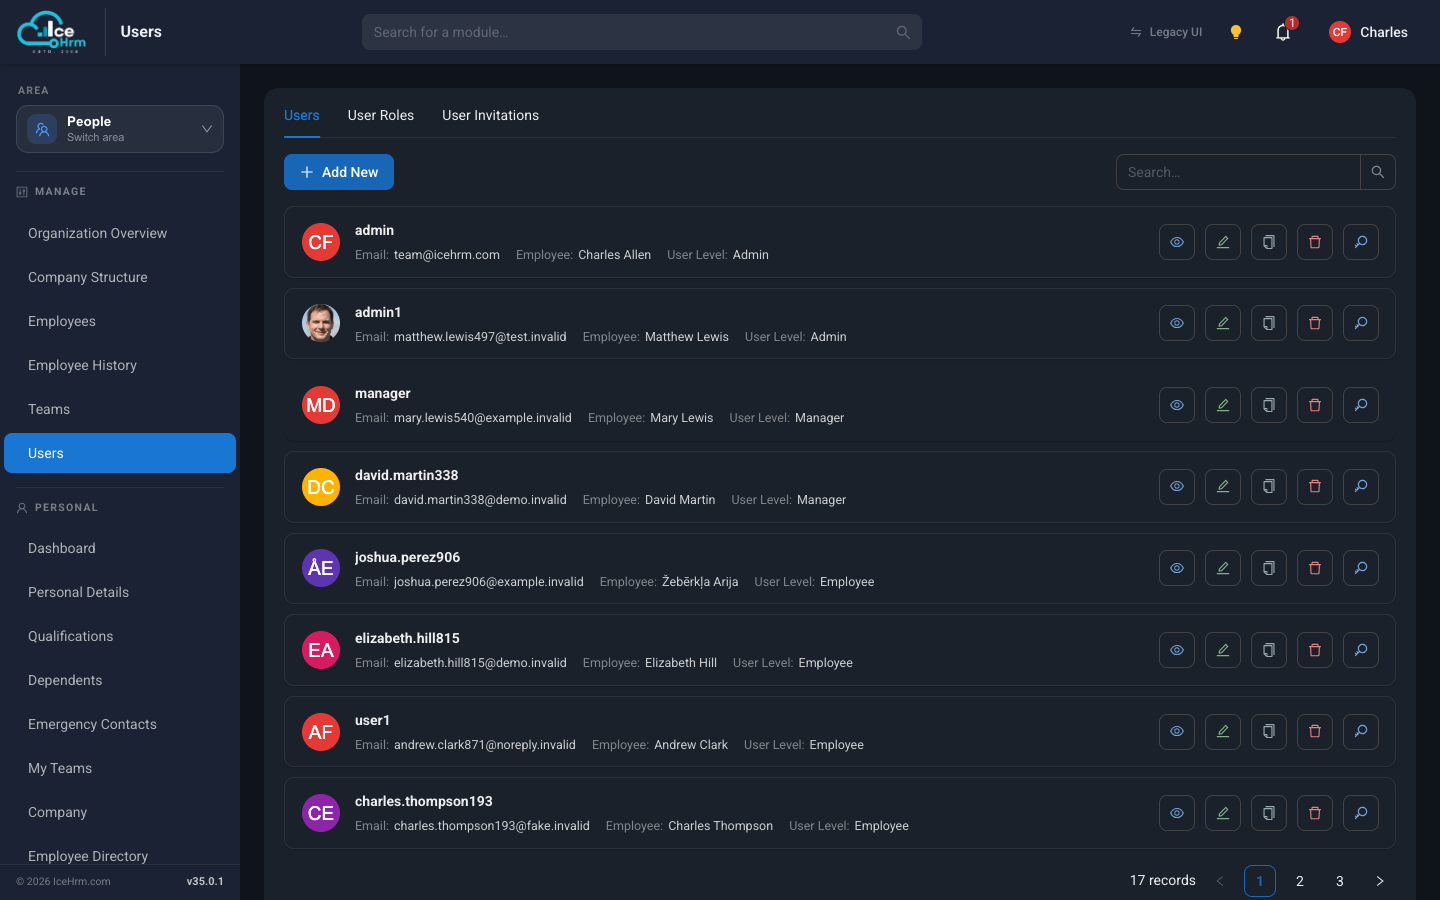This screenshot has width=1440, height=900.
Task: Go to page 2
Action: pyautogui.click(x=1300, y=881)
